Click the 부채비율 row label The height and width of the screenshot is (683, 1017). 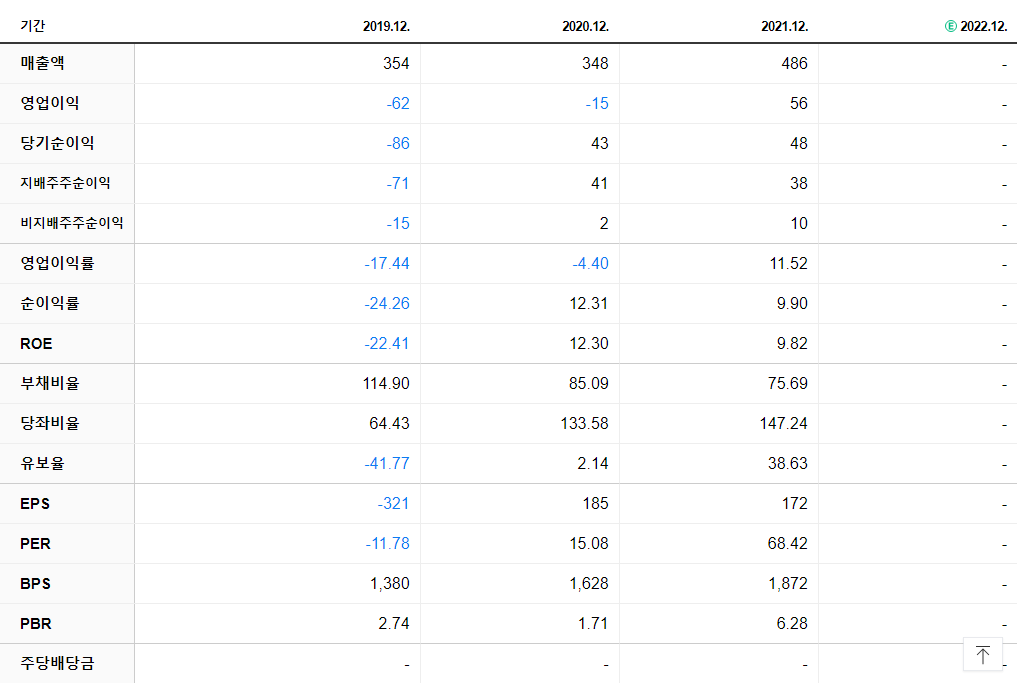click(50, 383)
